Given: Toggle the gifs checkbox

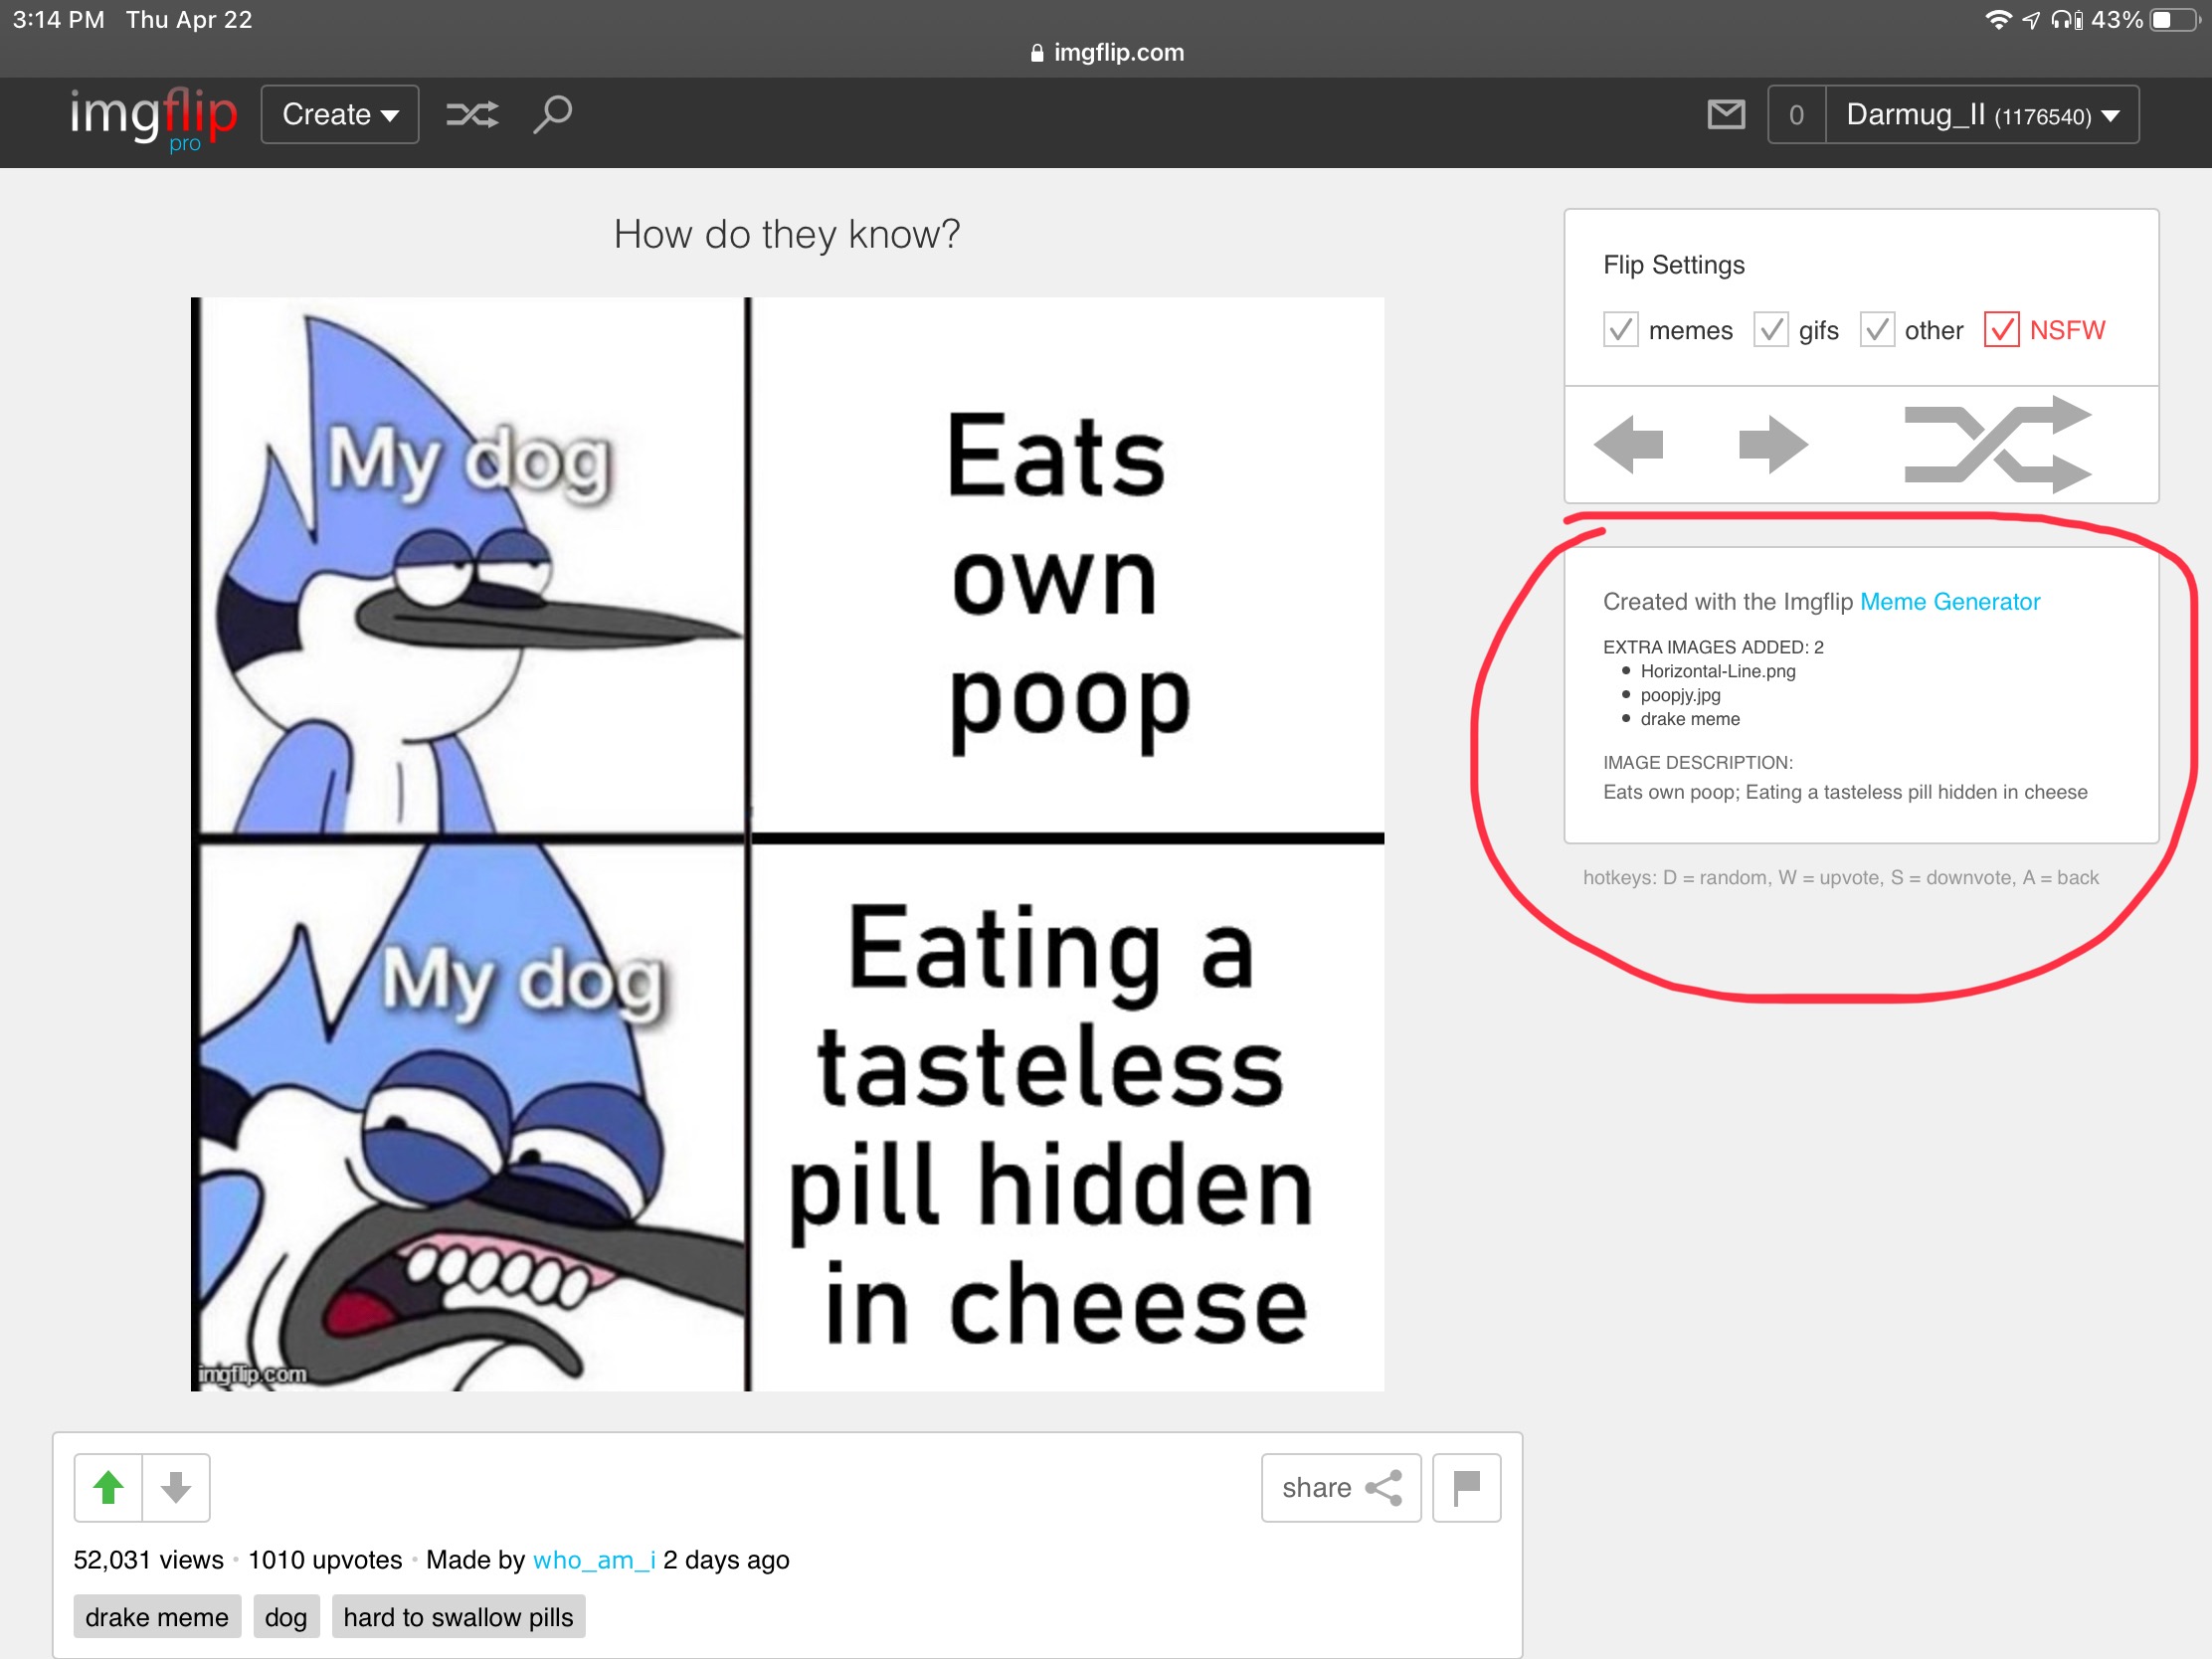Looking at the screenshot, I should (1770, 329).
